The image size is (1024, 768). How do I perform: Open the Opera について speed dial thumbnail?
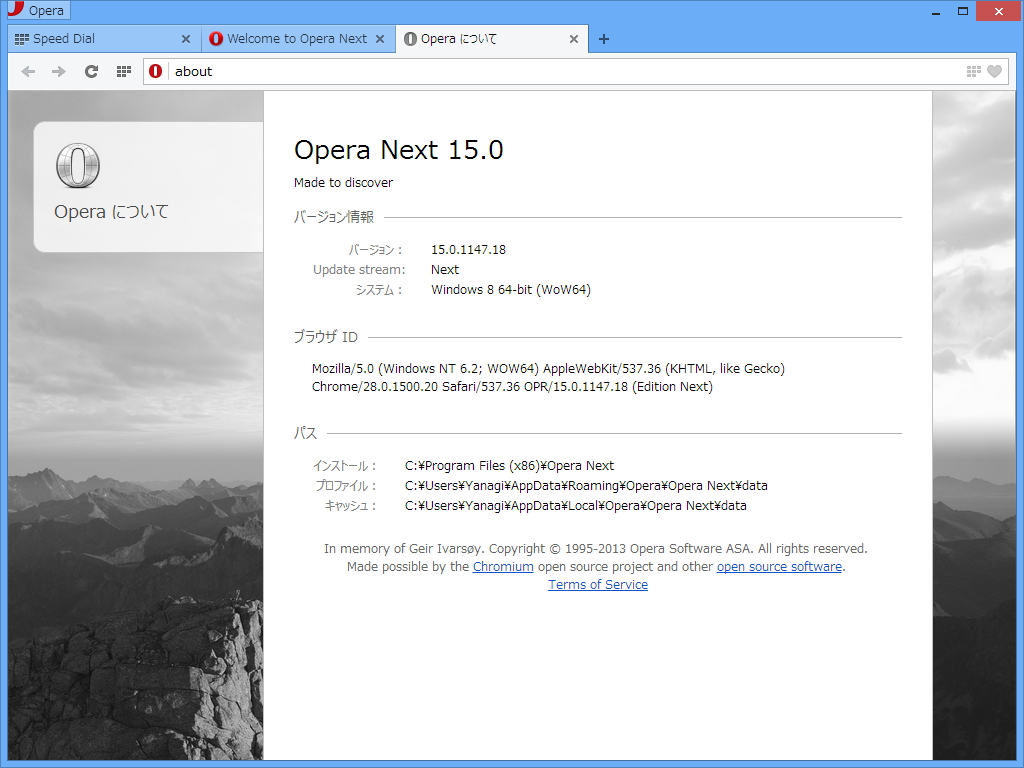pyautogui.click(x=150, y=186)
